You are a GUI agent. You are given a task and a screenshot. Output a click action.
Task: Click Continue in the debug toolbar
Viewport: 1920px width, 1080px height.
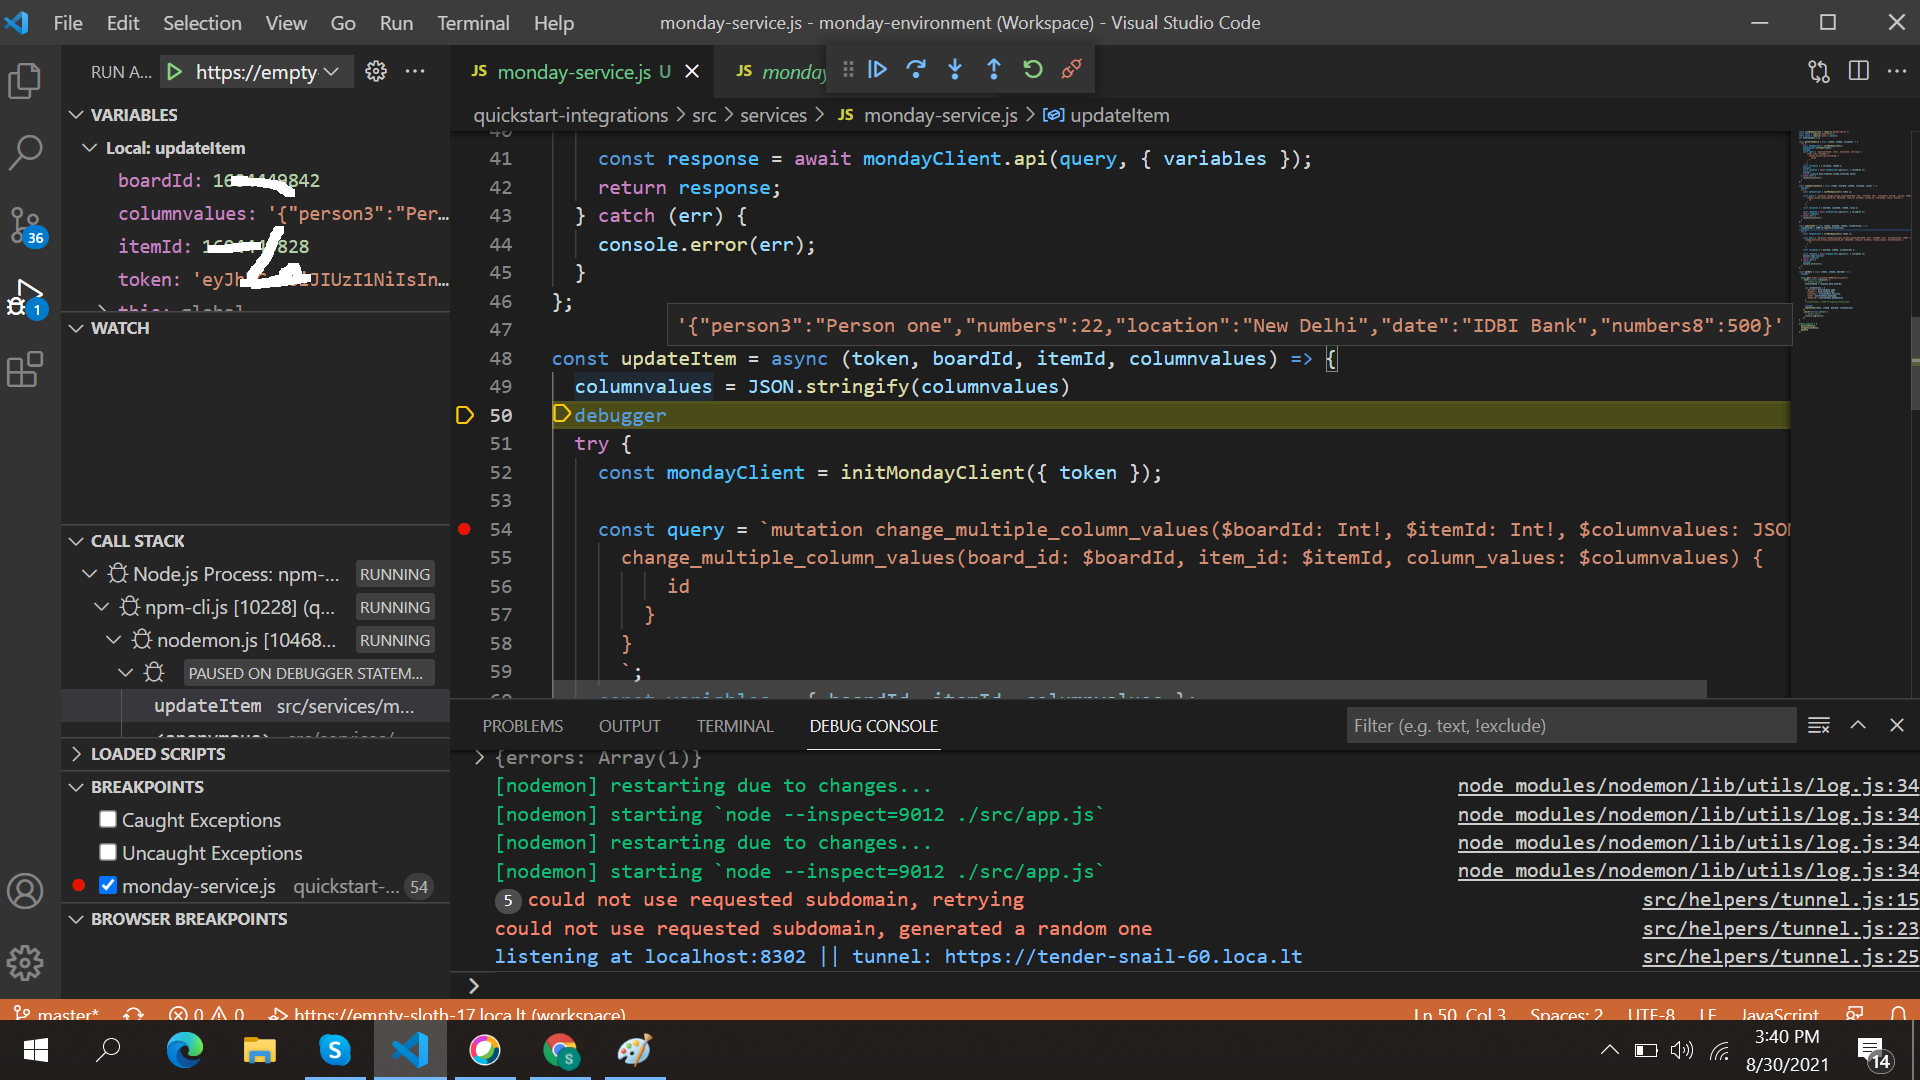tap(878, 70)
